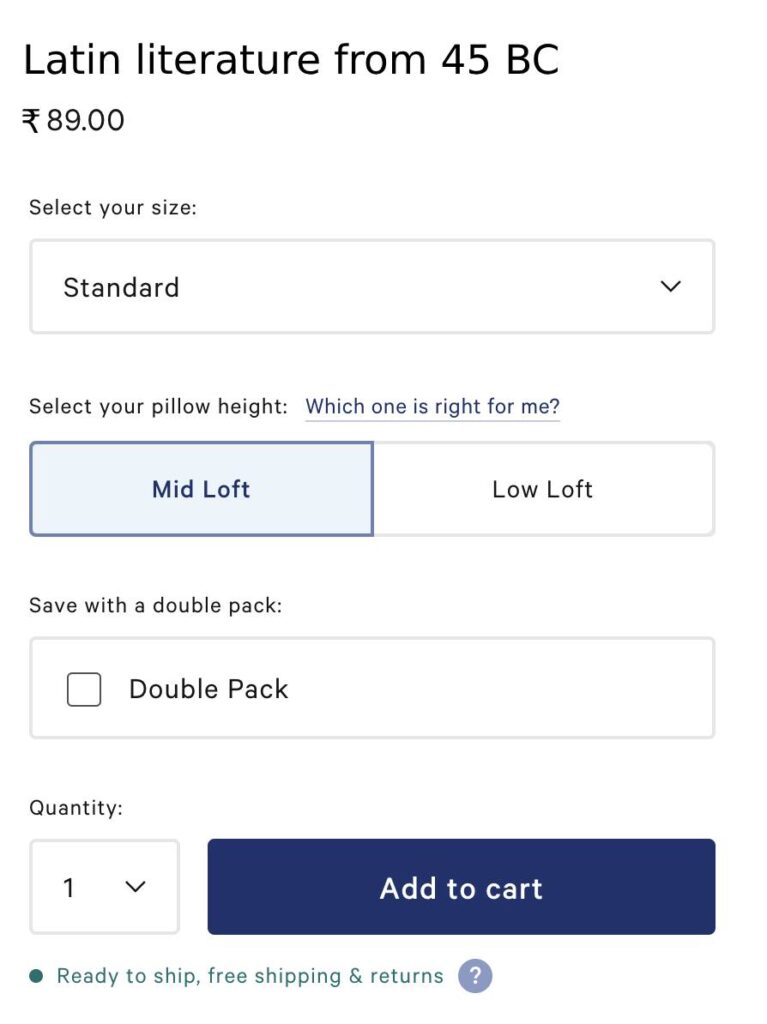Click the Ready to ship shipping message
The width and height of the screenshot is (767, 1024).
[x=250, y=976]
